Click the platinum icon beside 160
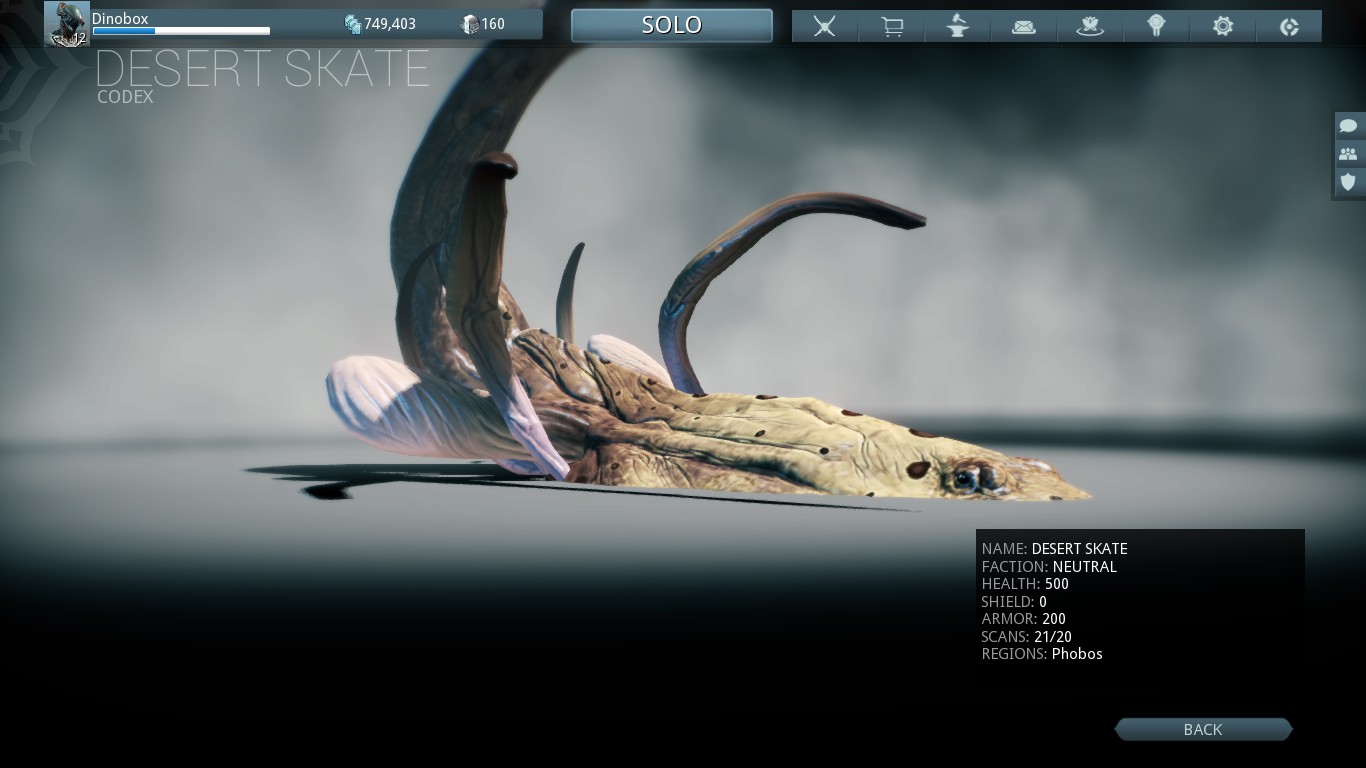 pyautogui.click(x=470, y=24)
